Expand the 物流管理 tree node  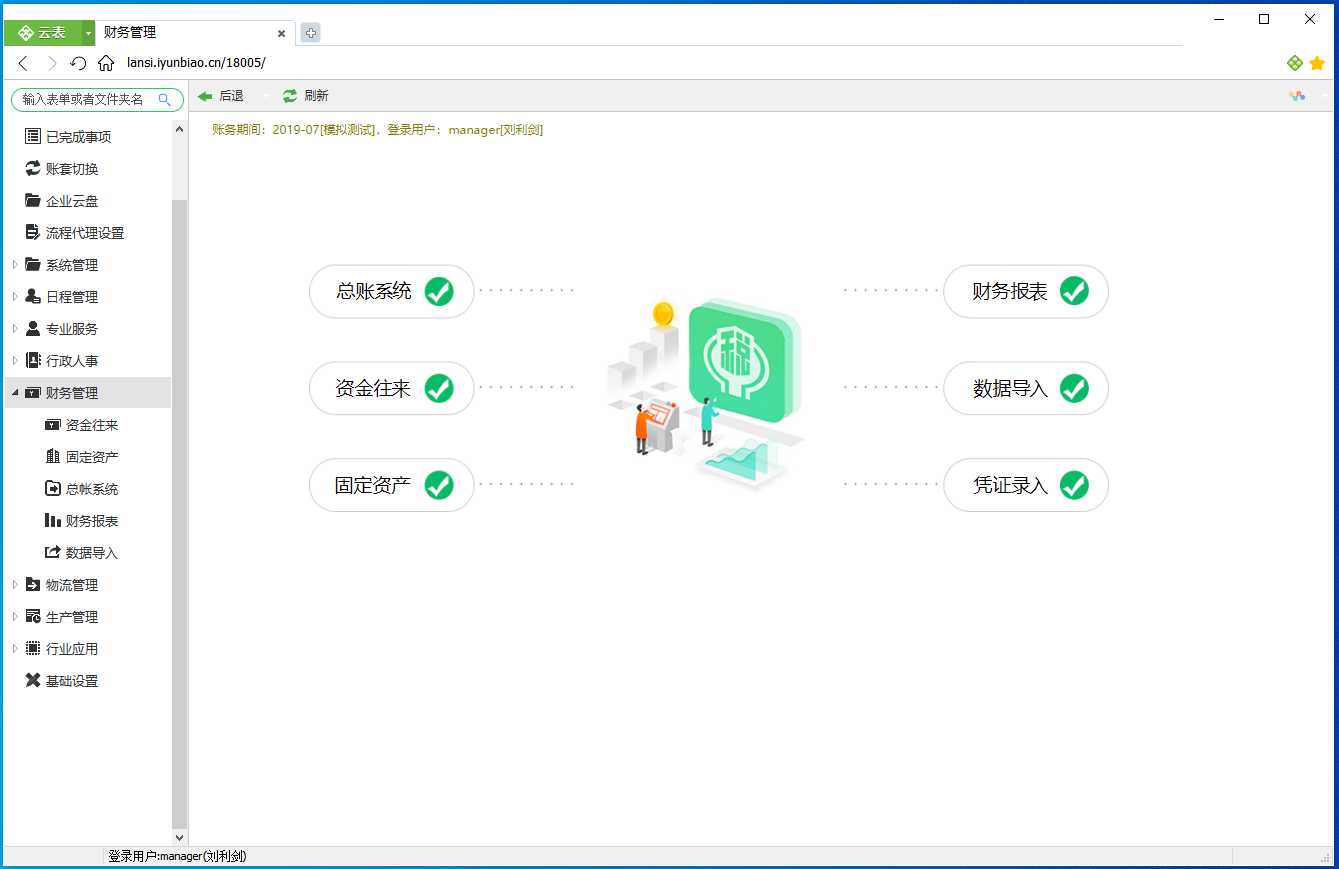(x=15, y=584)
